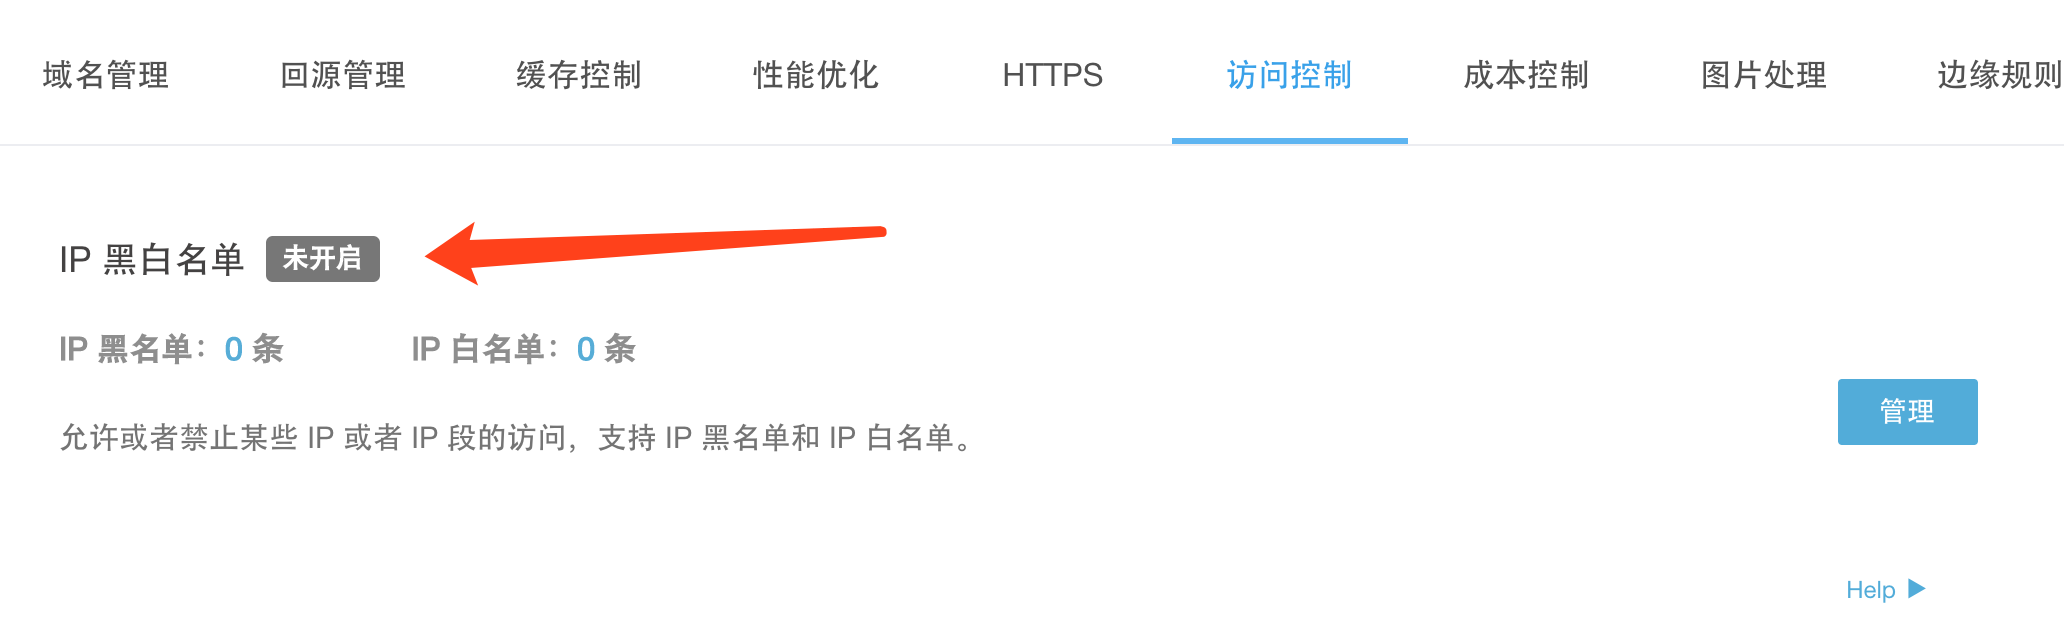Open the Help link
Viewport: 2064px width, 620px height.
(x=1871, y=590)
